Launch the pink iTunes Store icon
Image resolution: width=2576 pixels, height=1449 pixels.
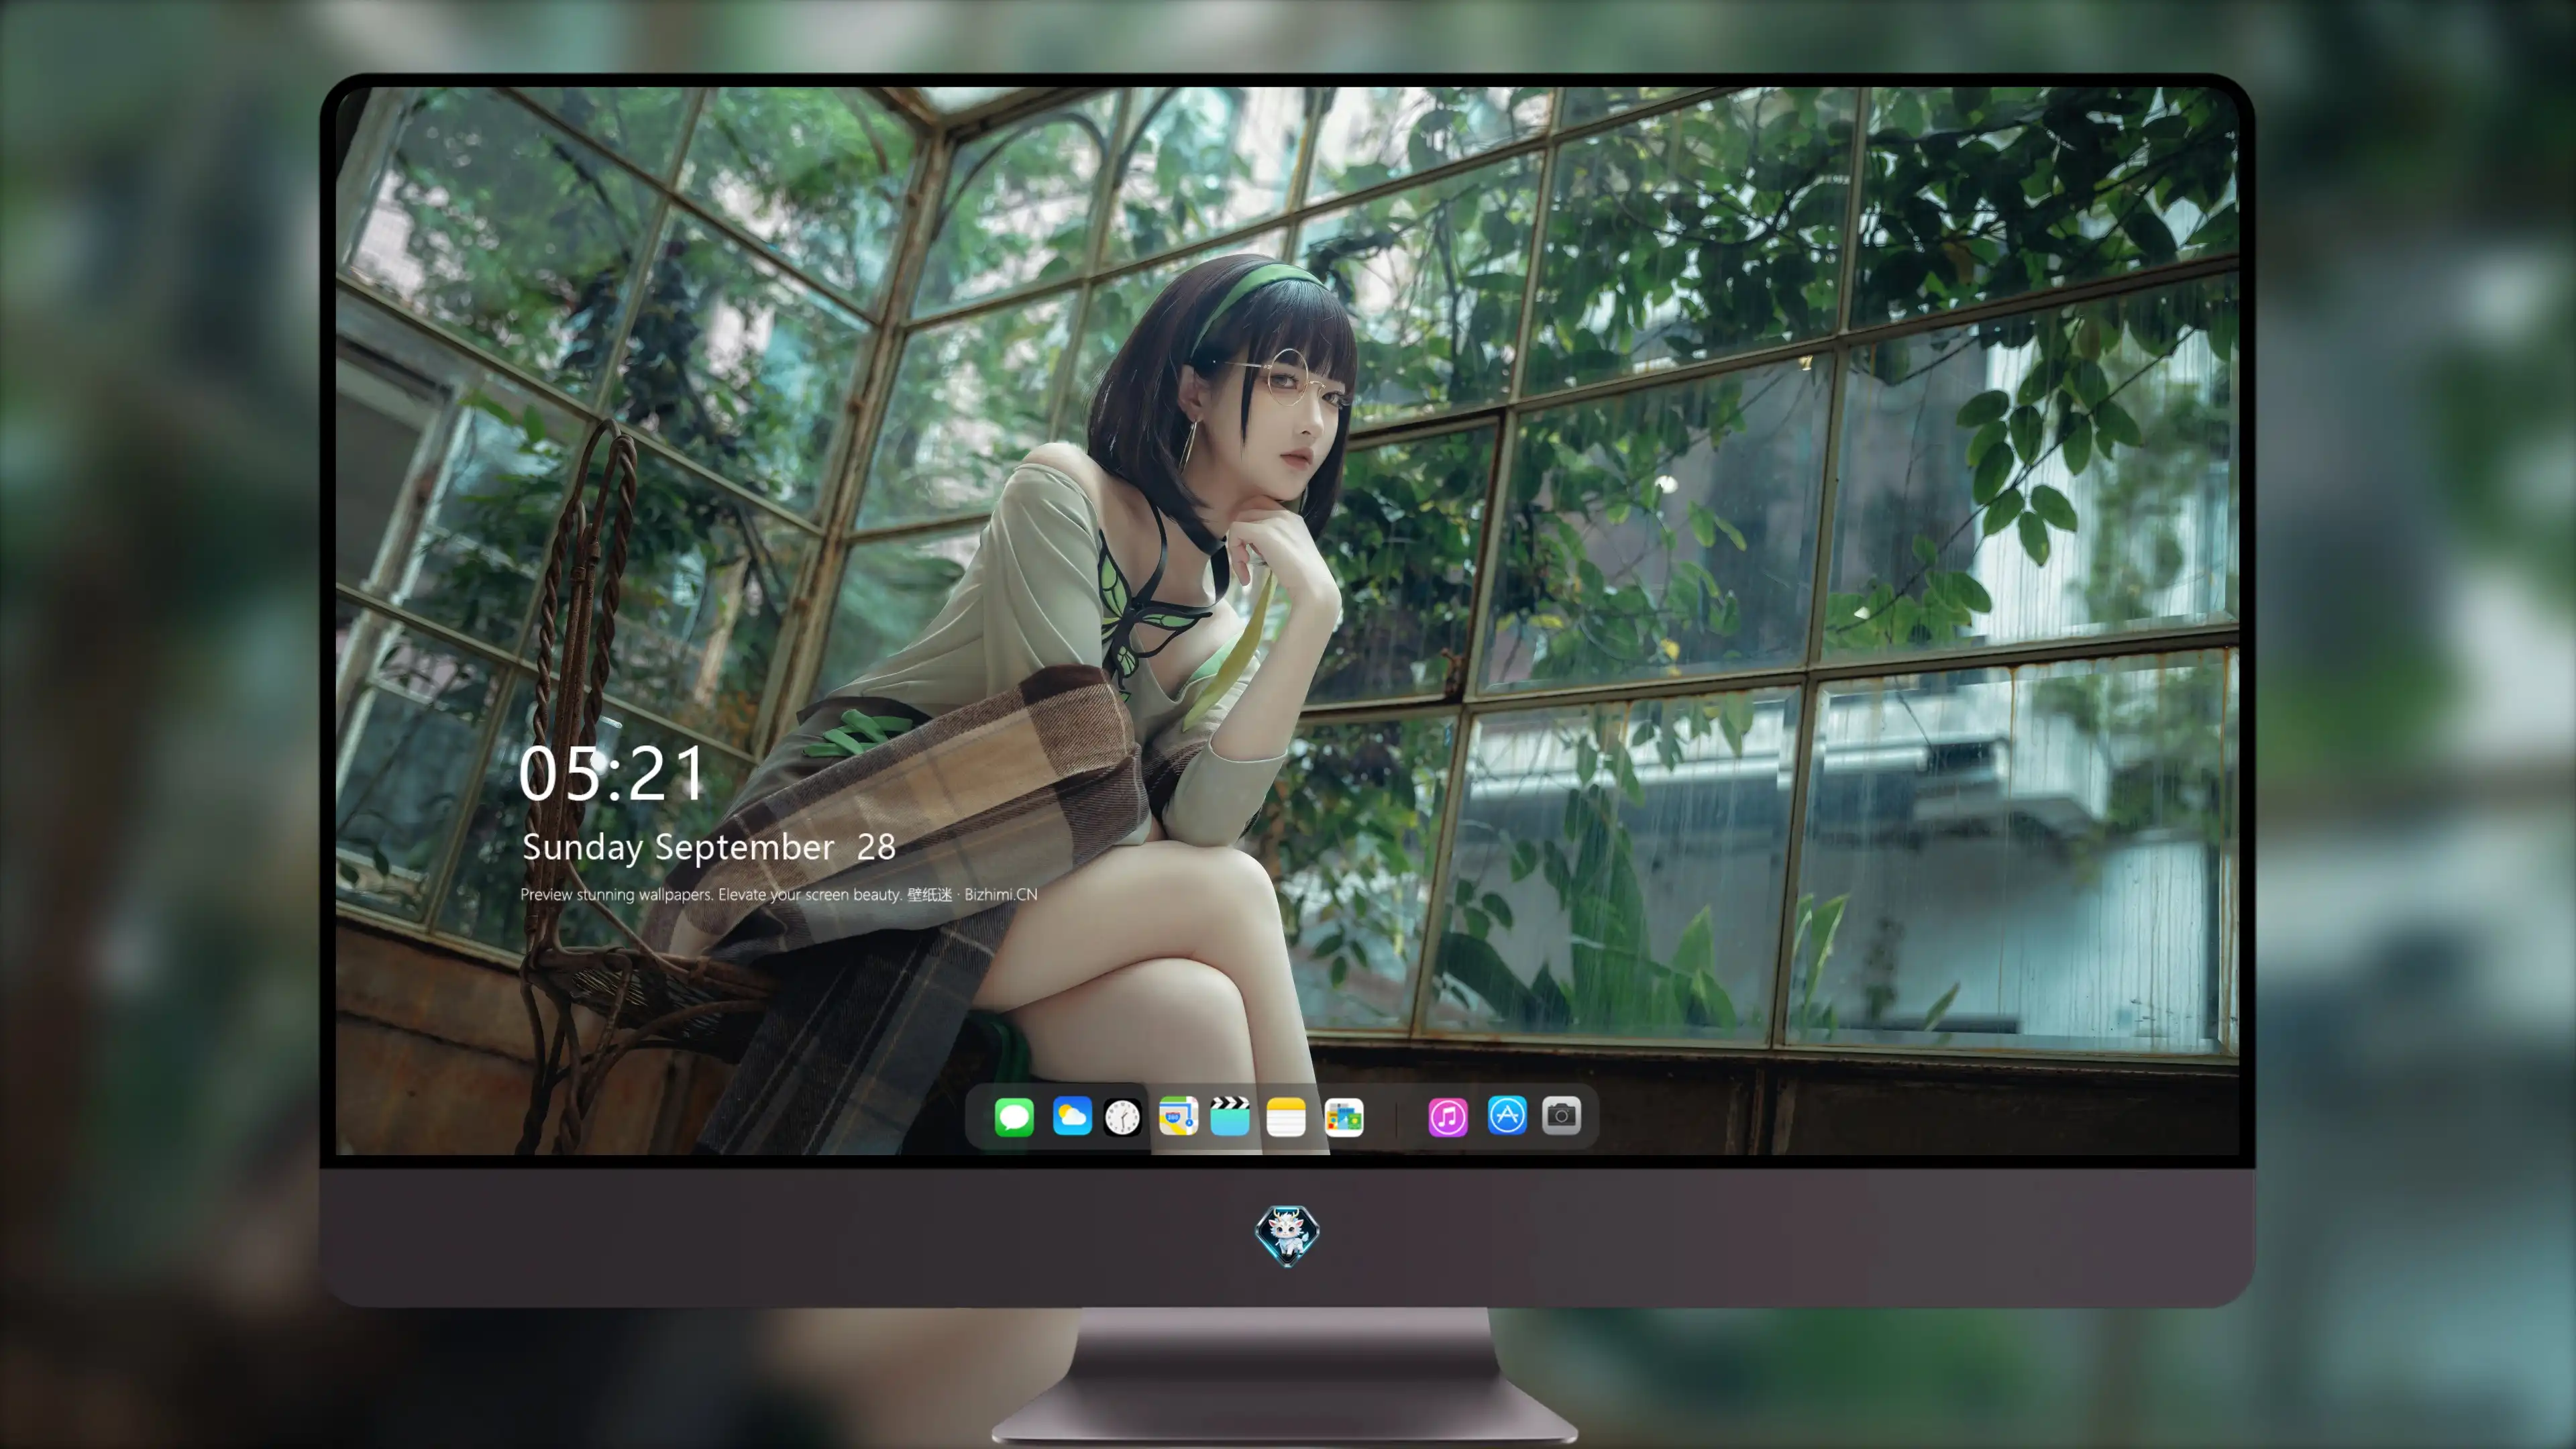tap(1447, 1116)
